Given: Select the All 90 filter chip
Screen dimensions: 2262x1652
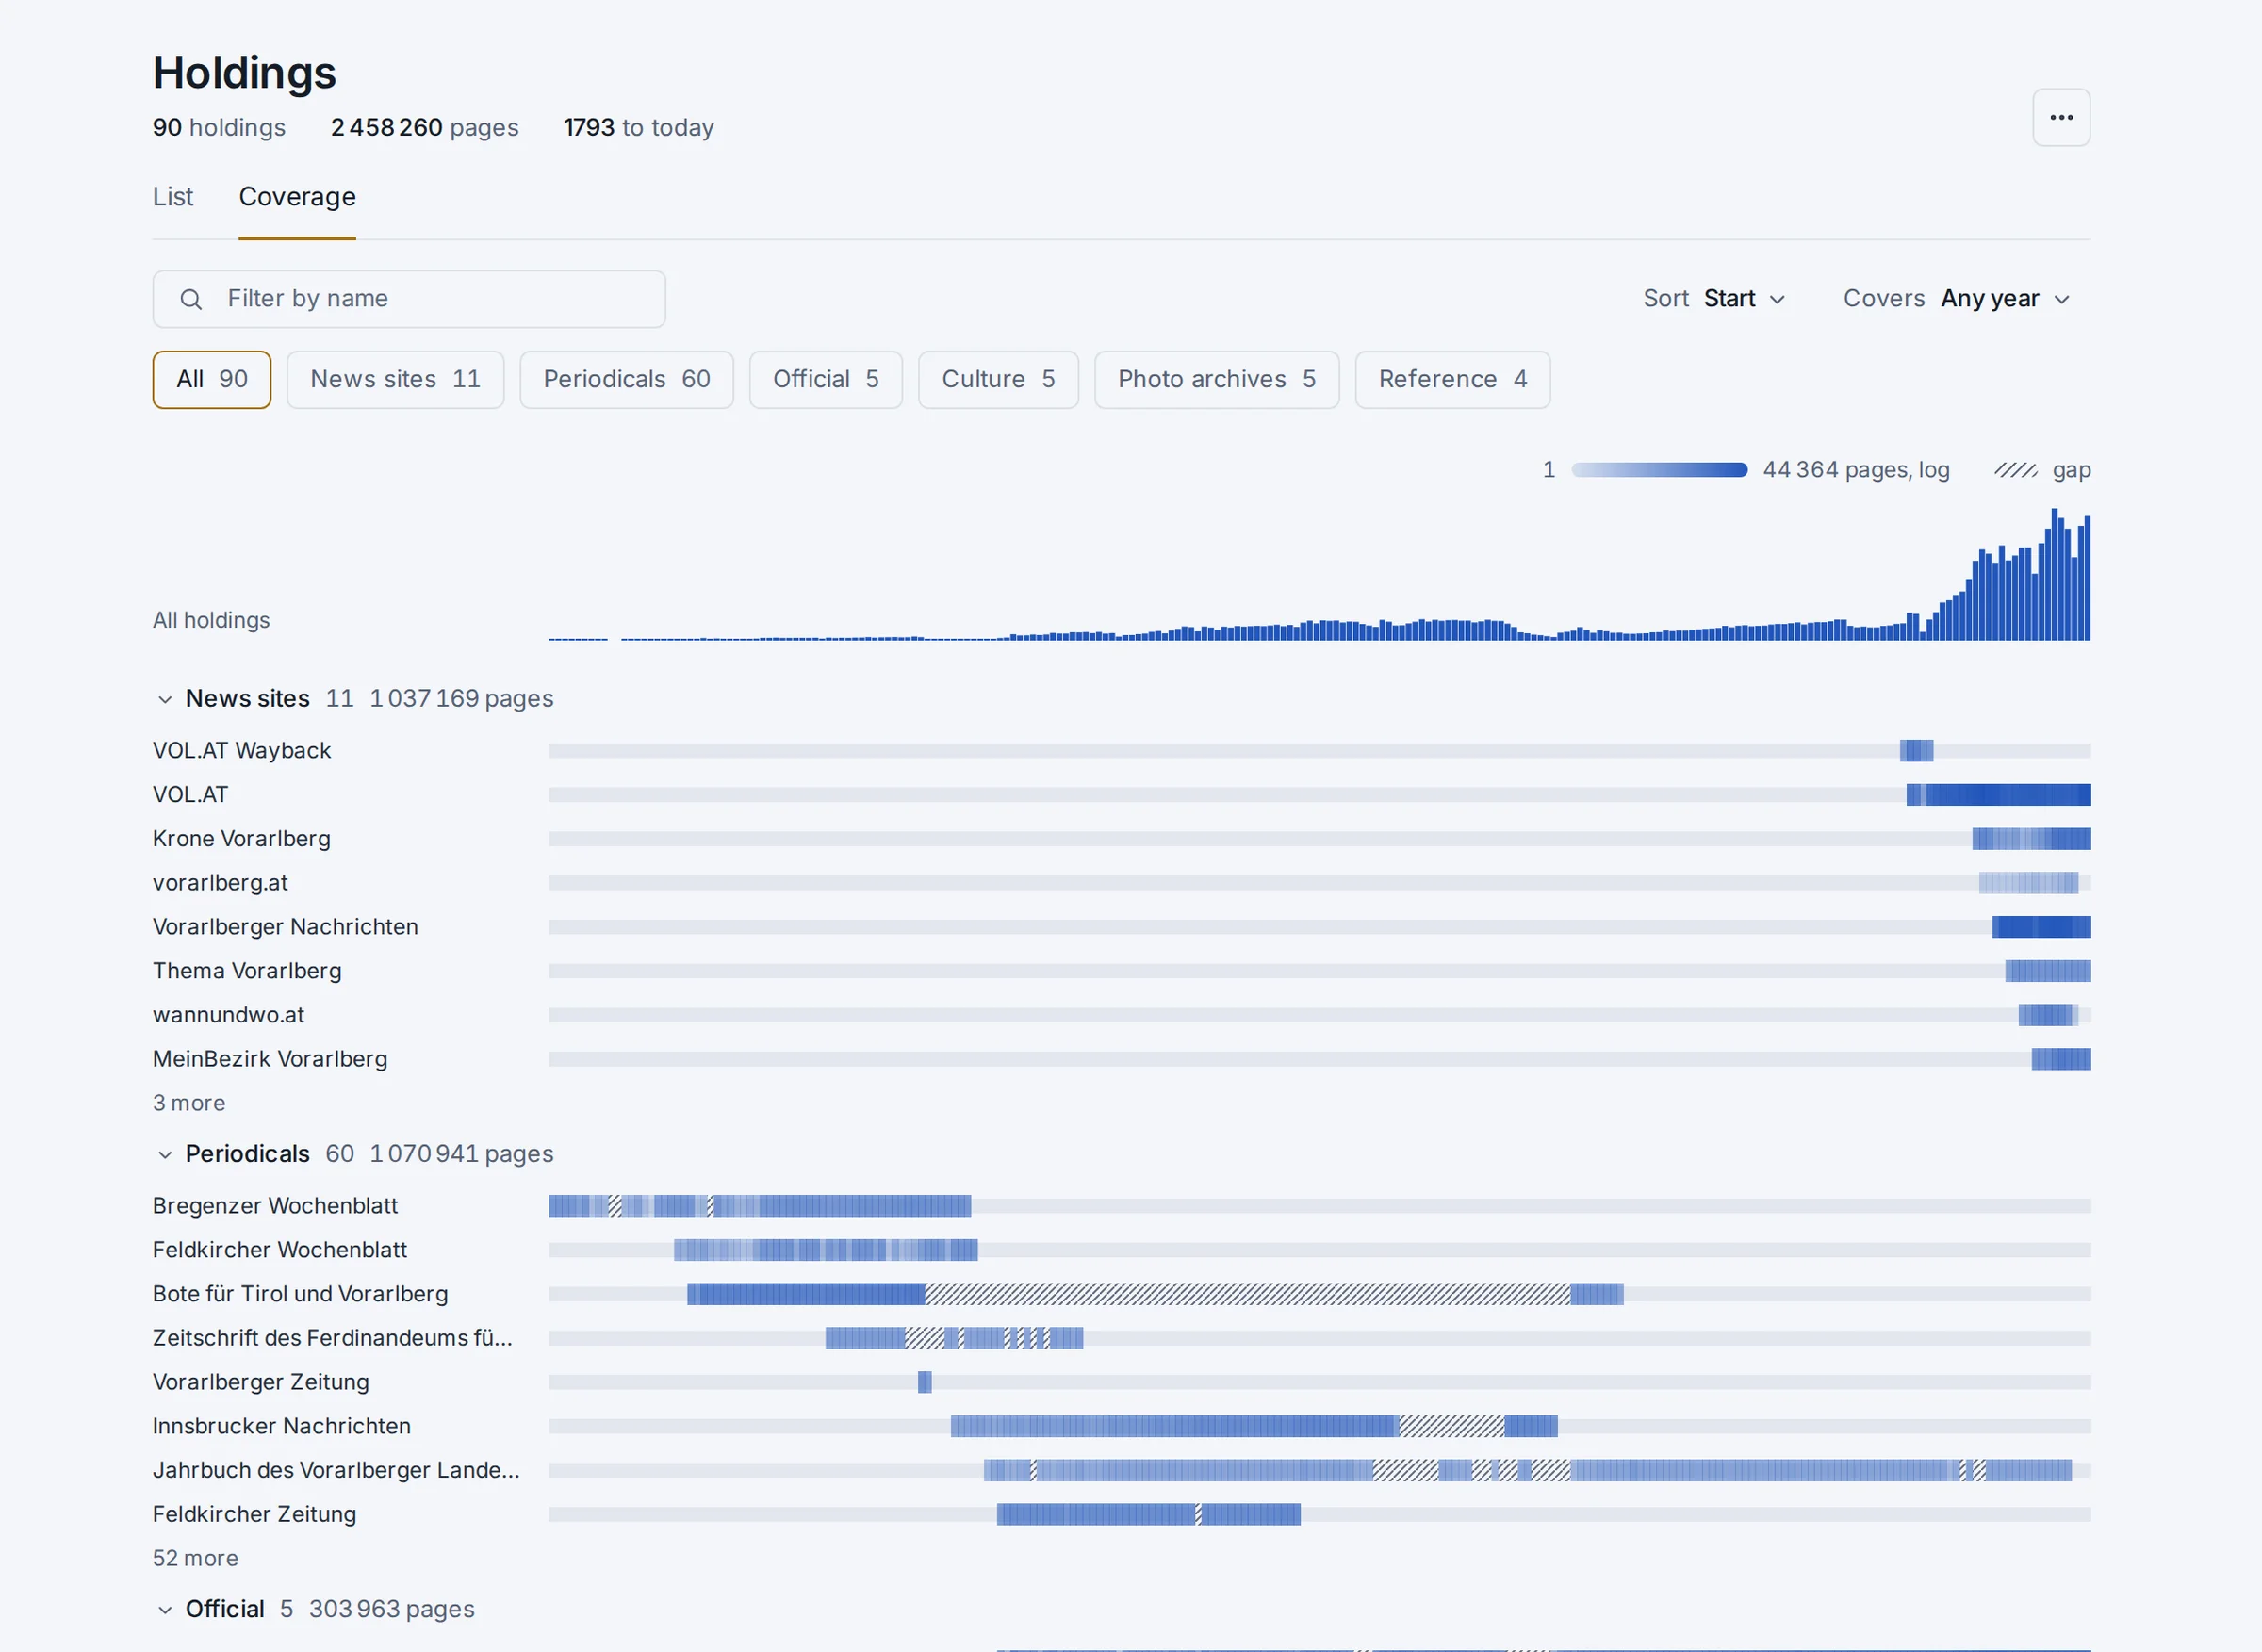Looking at the screenshot, I should point(212,380).
